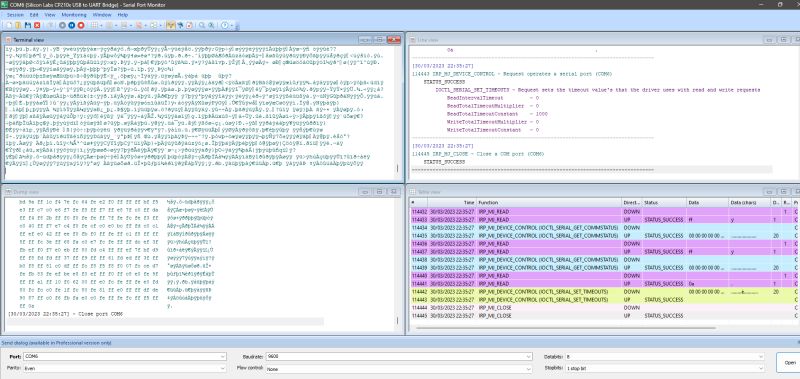Image resolution: width=800 pixels, height=379 pixels.
Task: Click Terminal view panel title
Action: pos(28,40)
